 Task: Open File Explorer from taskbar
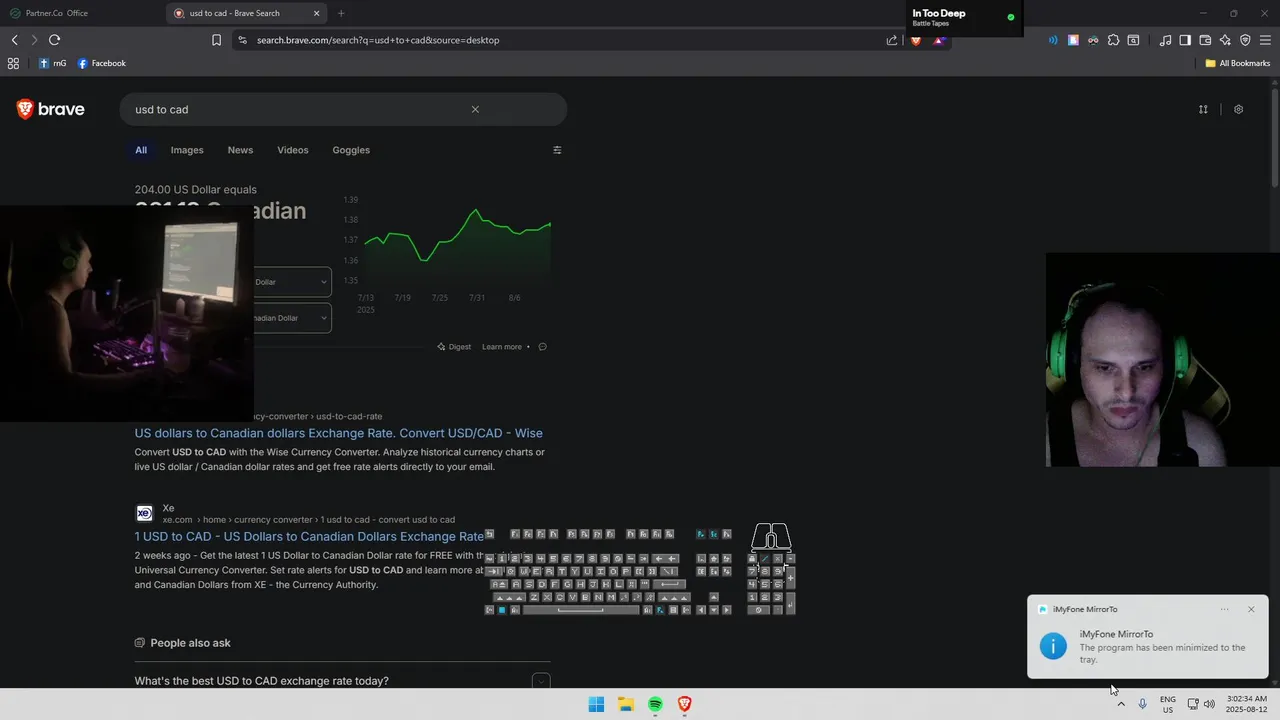[x=626, y=704]
